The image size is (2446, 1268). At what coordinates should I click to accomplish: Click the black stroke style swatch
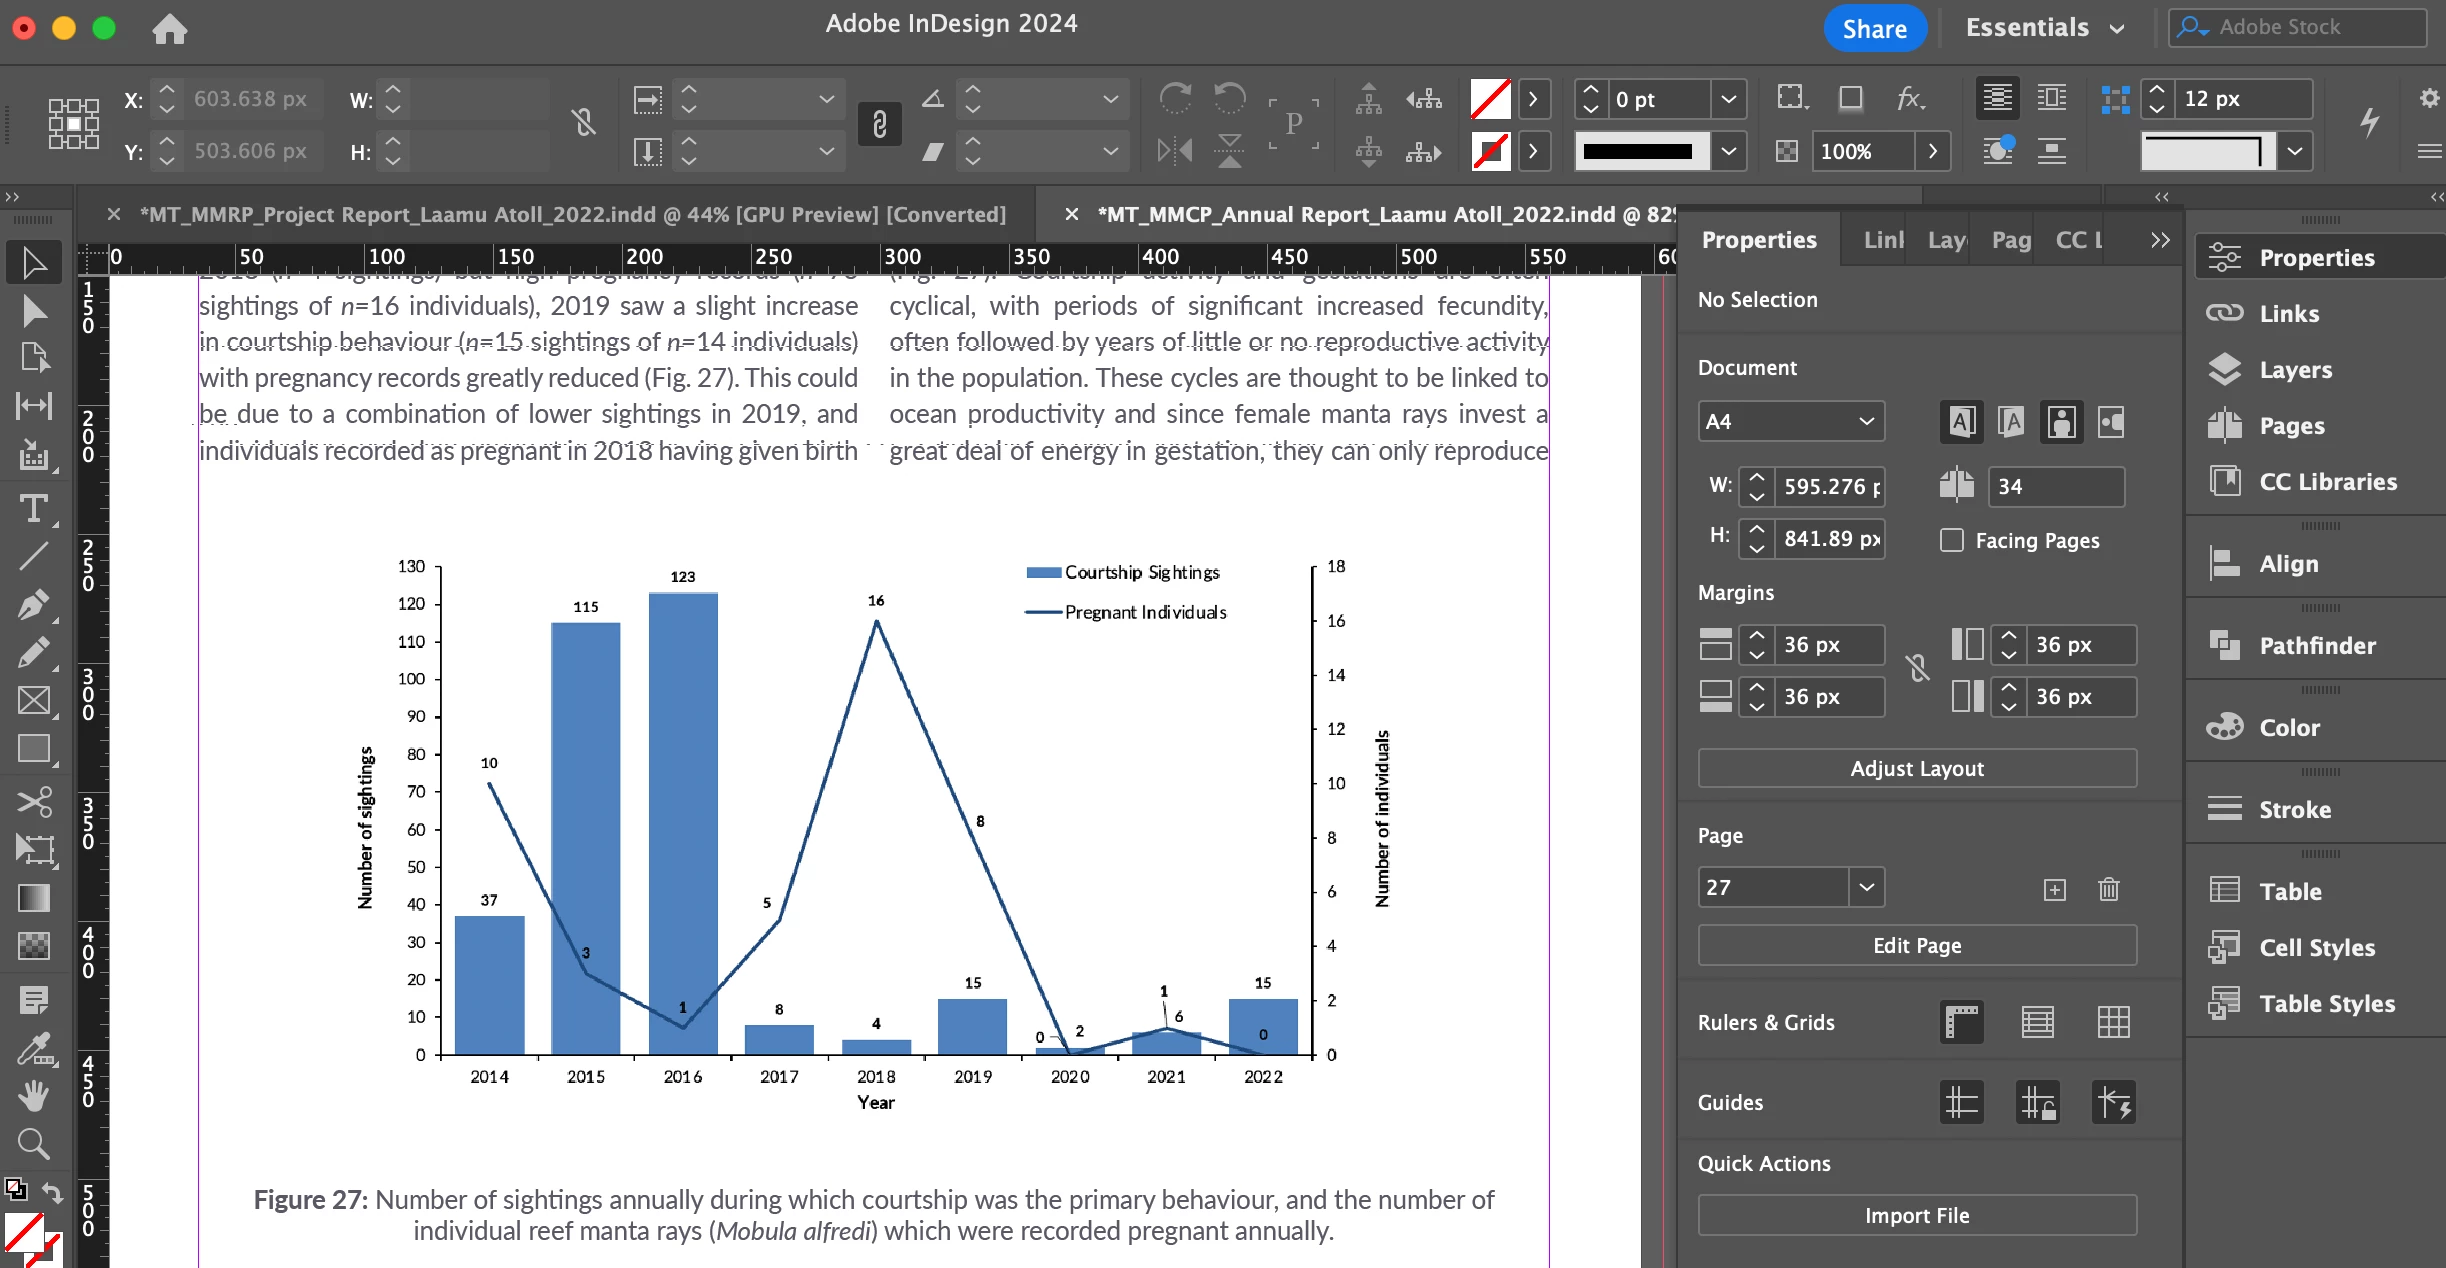[x=1637, y=151]
